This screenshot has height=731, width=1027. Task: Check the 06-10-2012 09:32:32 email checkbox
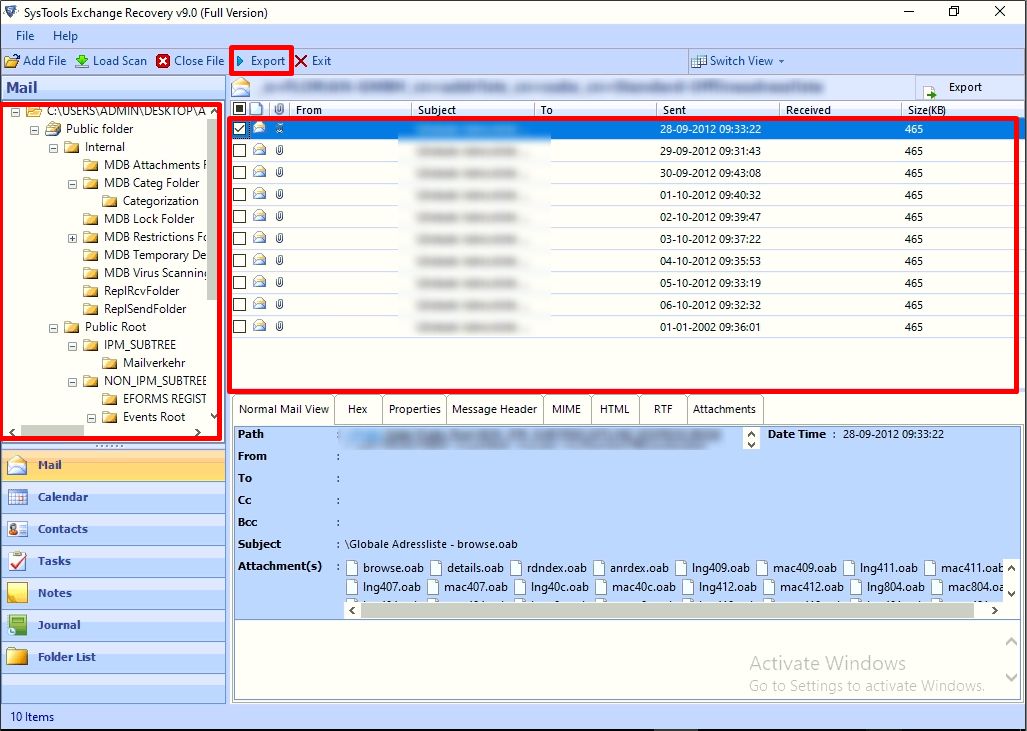[240, 304]
